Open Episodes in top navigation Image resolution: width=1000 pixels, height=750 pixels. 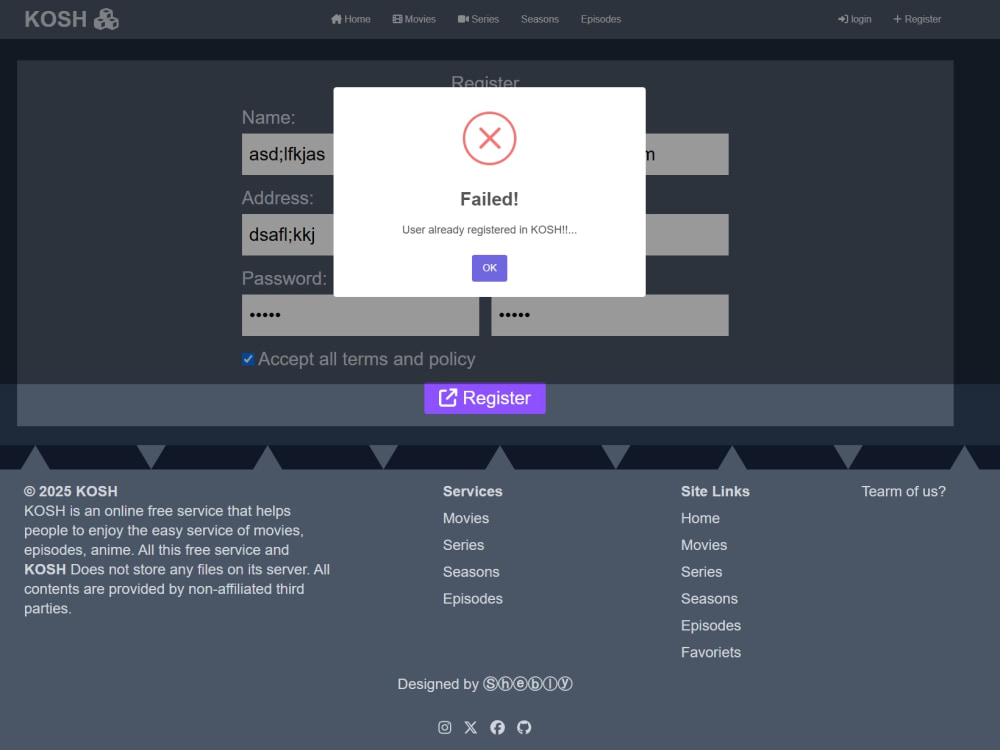tap(601, 19)
